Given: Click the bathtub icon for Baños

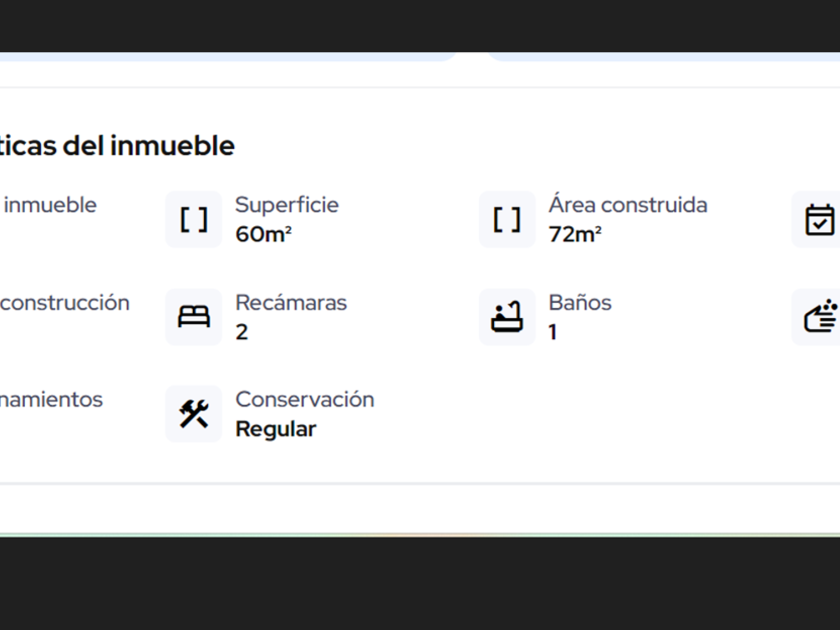Looking at the screenshot, I should (x=507, y=317).
